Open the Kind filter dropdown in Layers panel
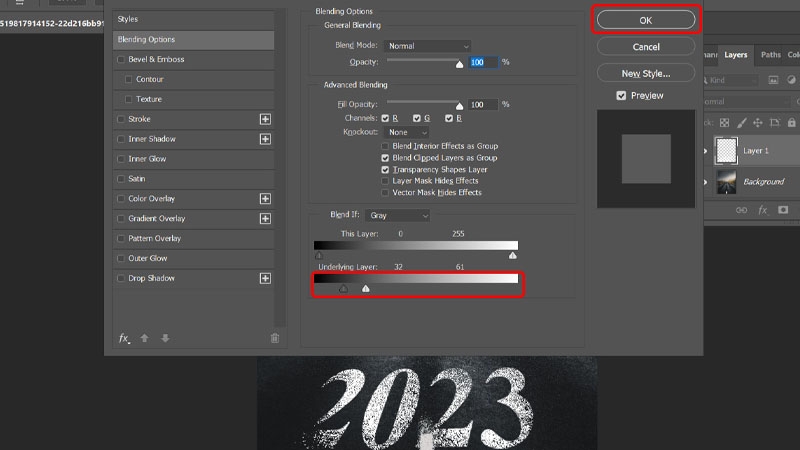Viewport: 800px width, 450px height. tap(731, 80)
